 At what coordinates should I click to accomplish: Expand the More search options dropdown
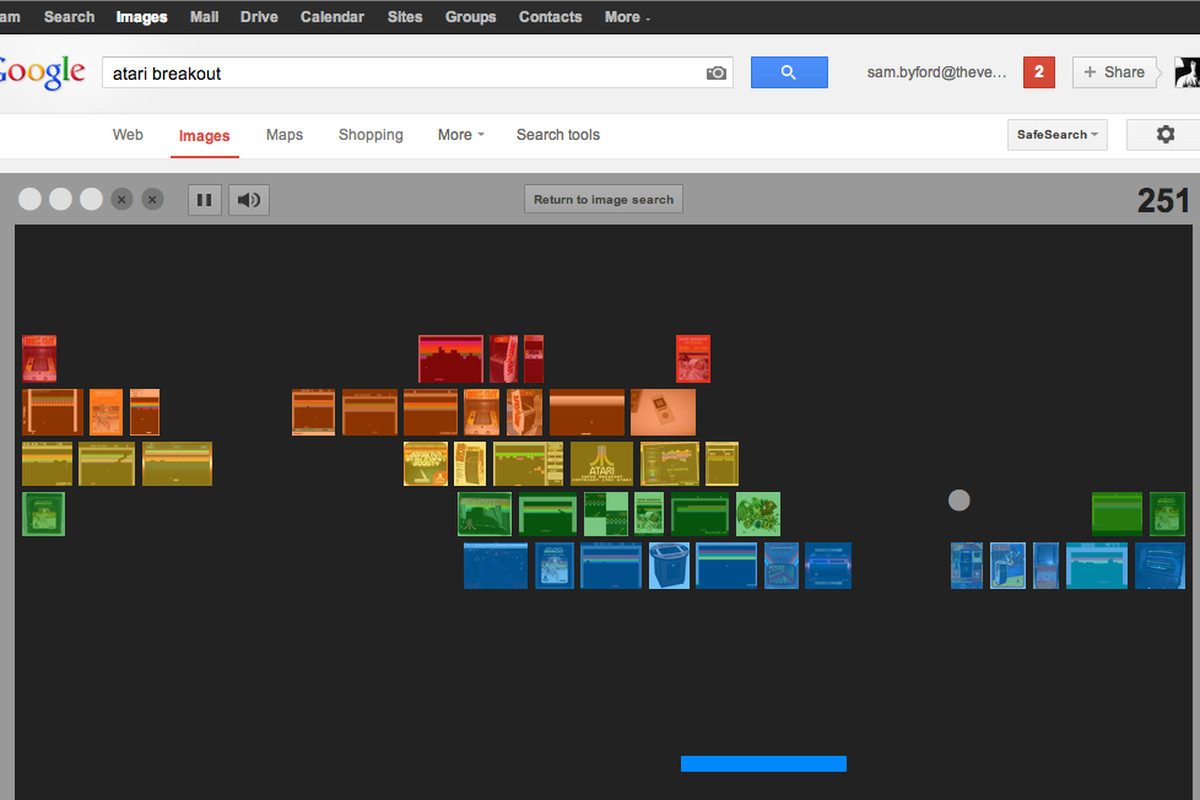460,135
